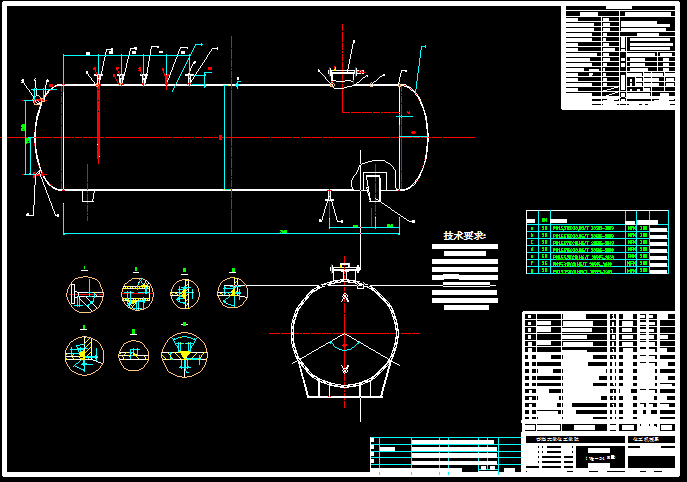
Task: Select row "d" in the green nozzle table
Action: pos(598,249)
